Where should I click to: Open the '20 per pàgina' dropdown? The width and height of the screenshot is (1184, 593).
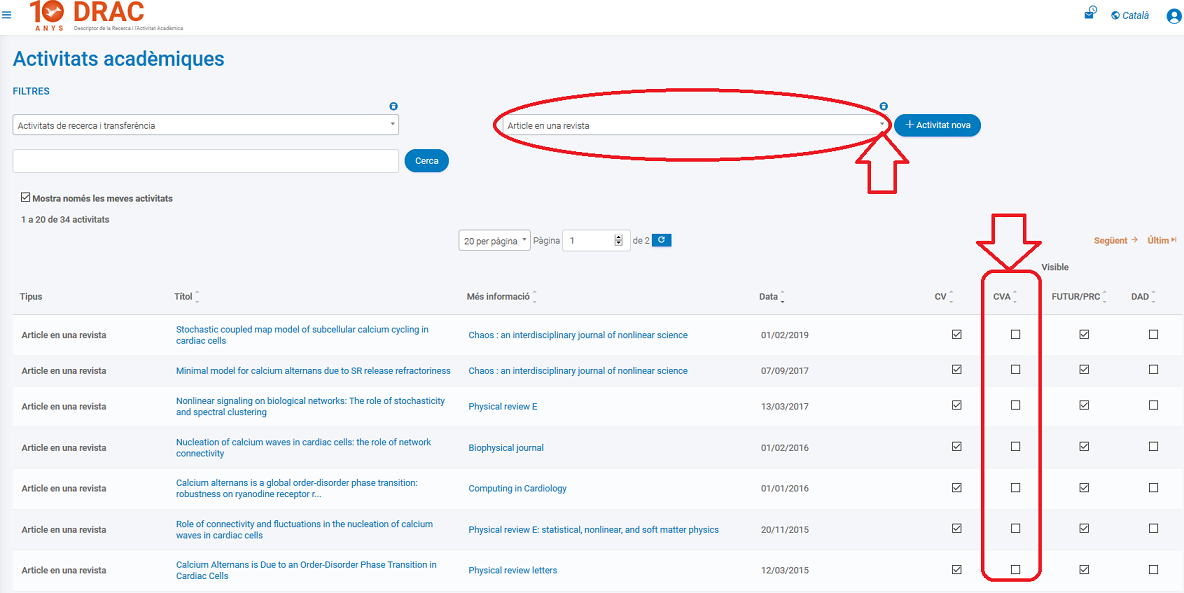pos(495,241)
